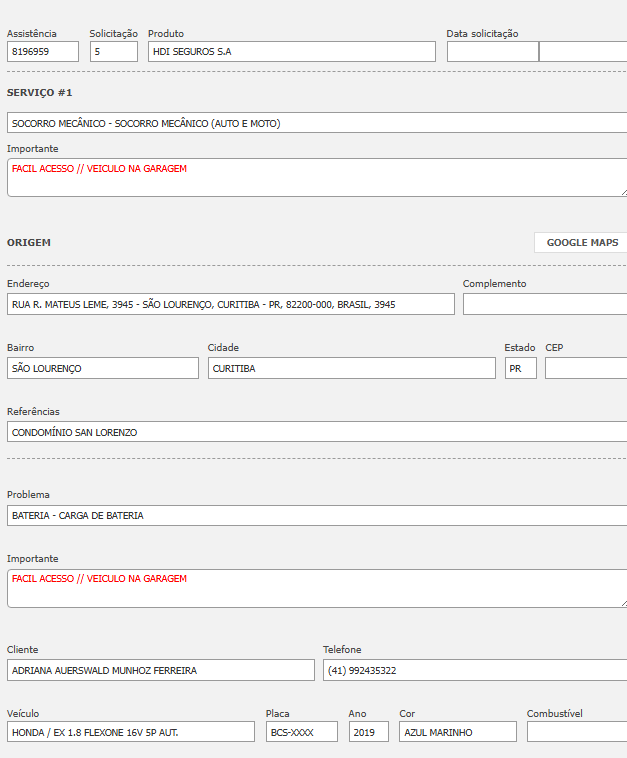
Task: Focus the empty Complemento field
Action: point(544,304)
